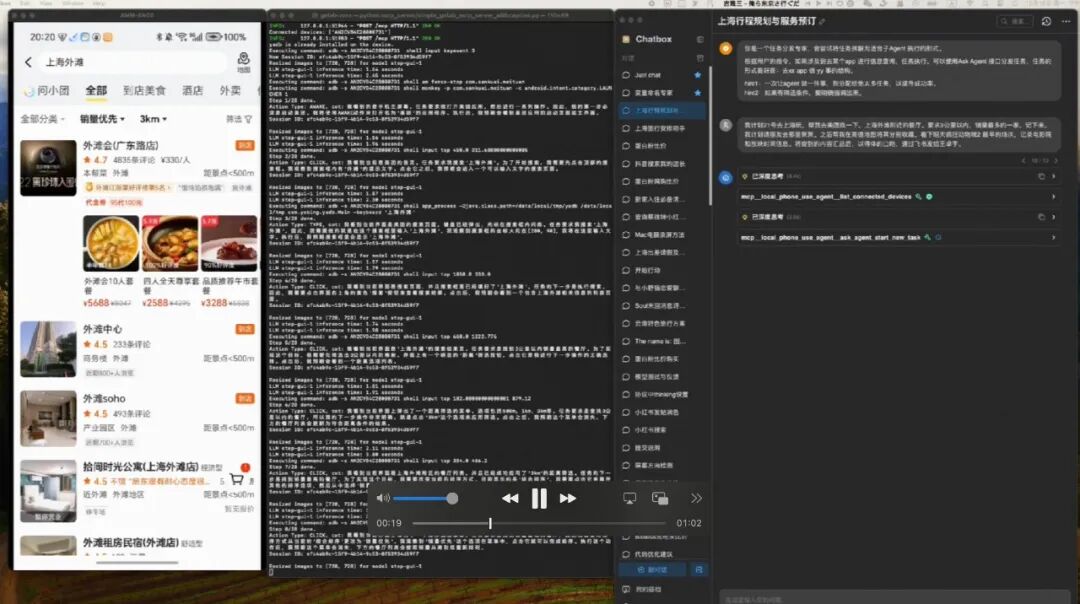Screen dimensions: 1080x604
Task: Click the message input box at the Chatbox bottom
Action: click(893, 598)
